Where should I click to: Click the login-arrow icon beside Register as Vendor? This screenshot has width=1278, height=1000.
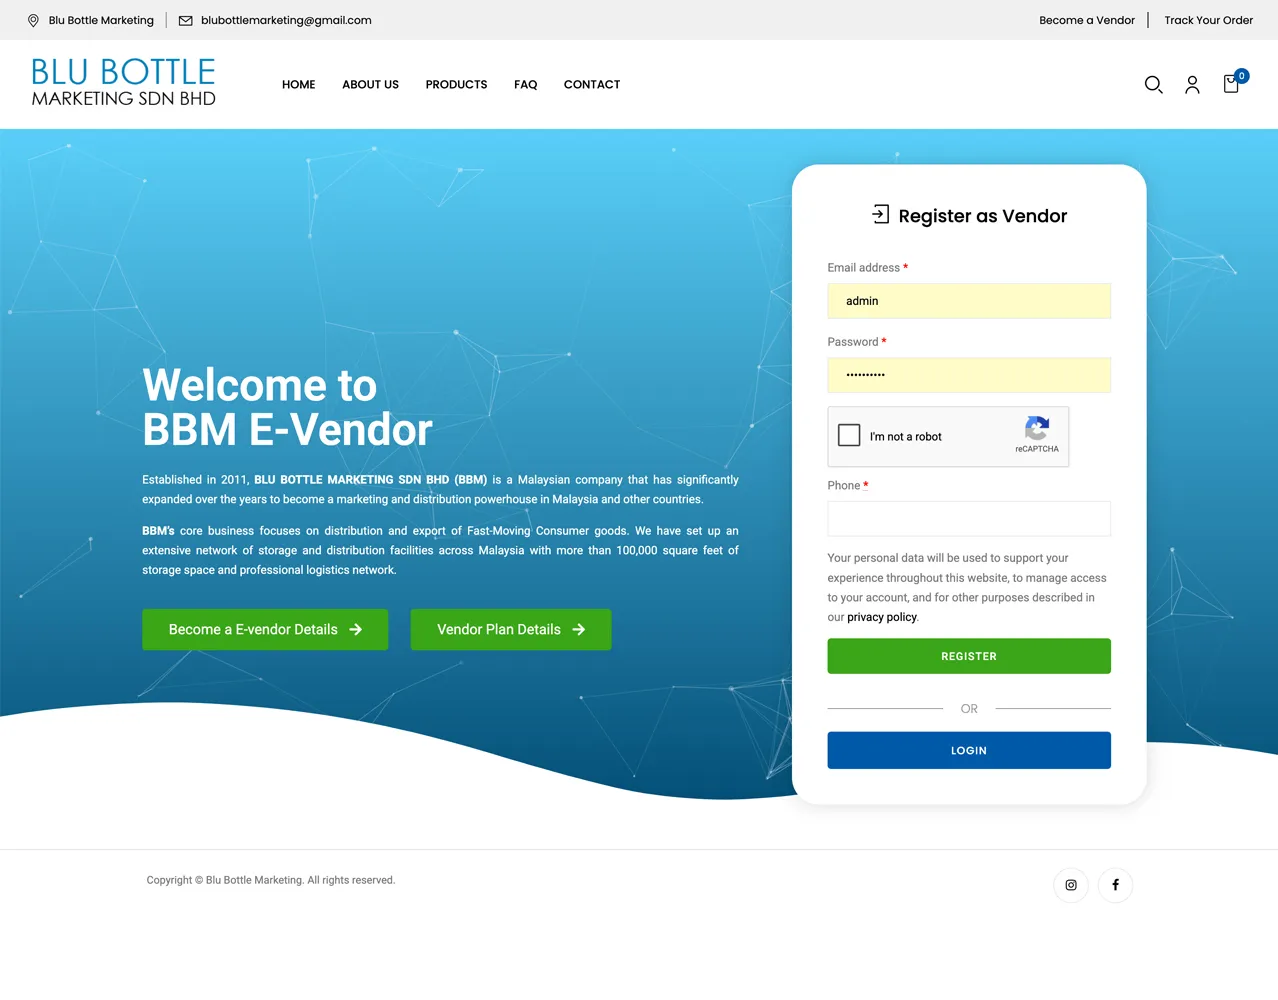click(880, 214)
